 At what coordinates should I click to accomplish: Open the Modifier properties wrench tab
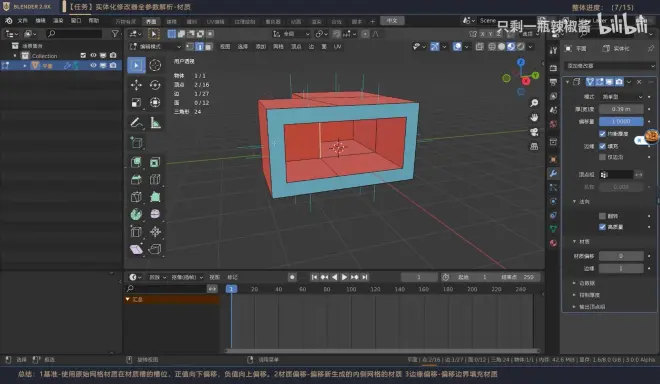553,173
